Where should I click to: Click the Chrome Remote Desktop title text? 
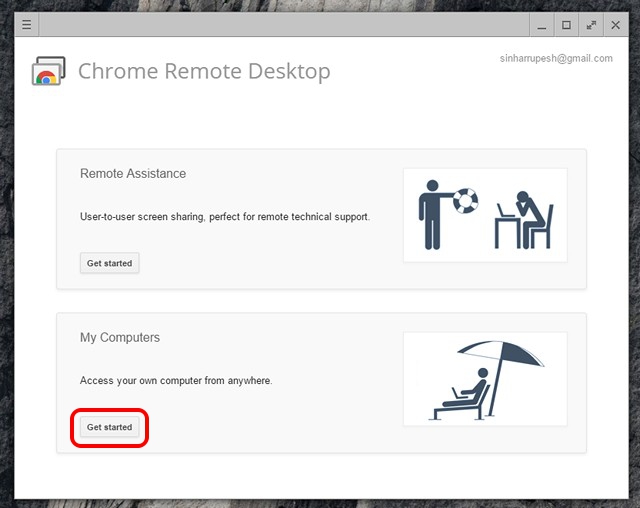tap(204, 72)
